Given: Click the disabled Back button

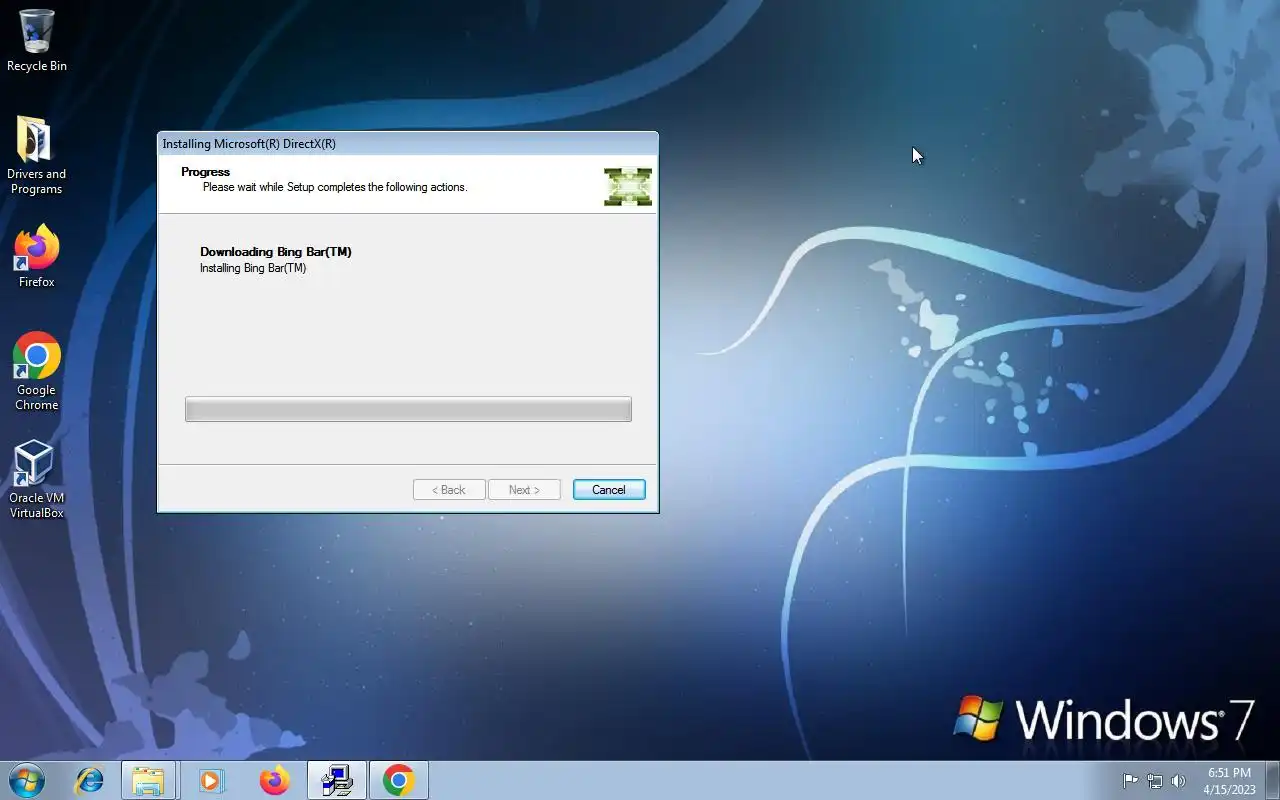Looking at the screenshot, I should click(449, 490).
